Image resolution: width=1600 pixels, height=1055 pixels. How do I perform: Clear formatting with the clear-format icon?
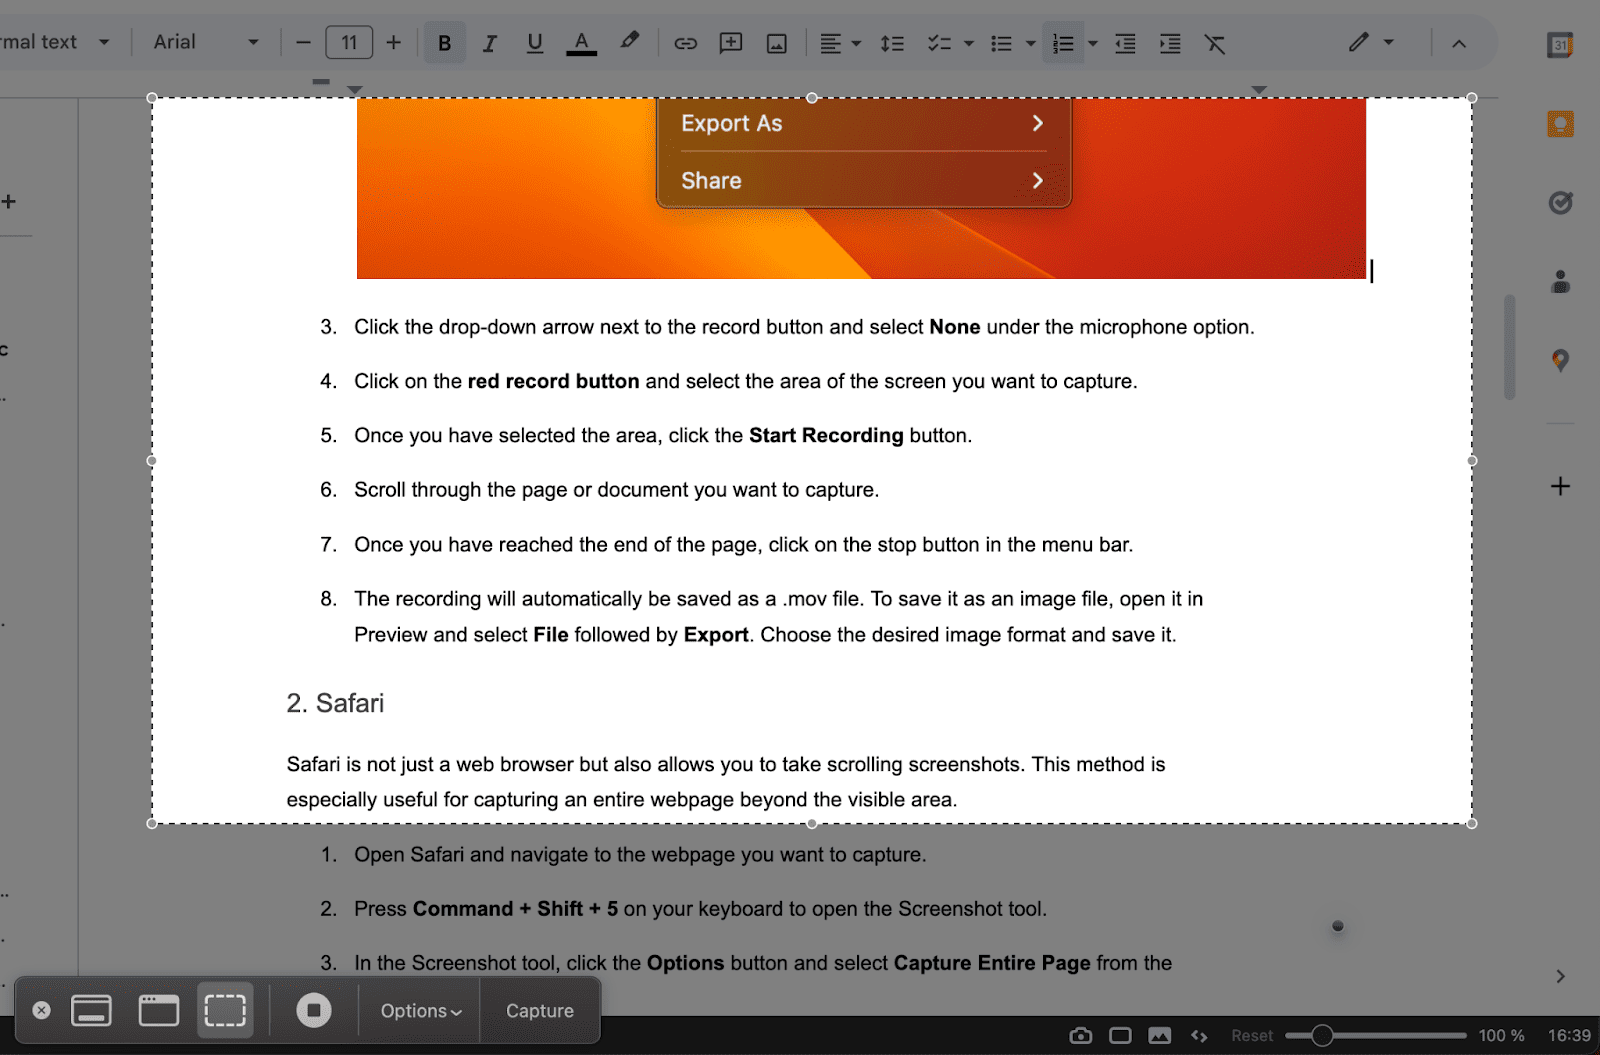[x=1215, y=42]
